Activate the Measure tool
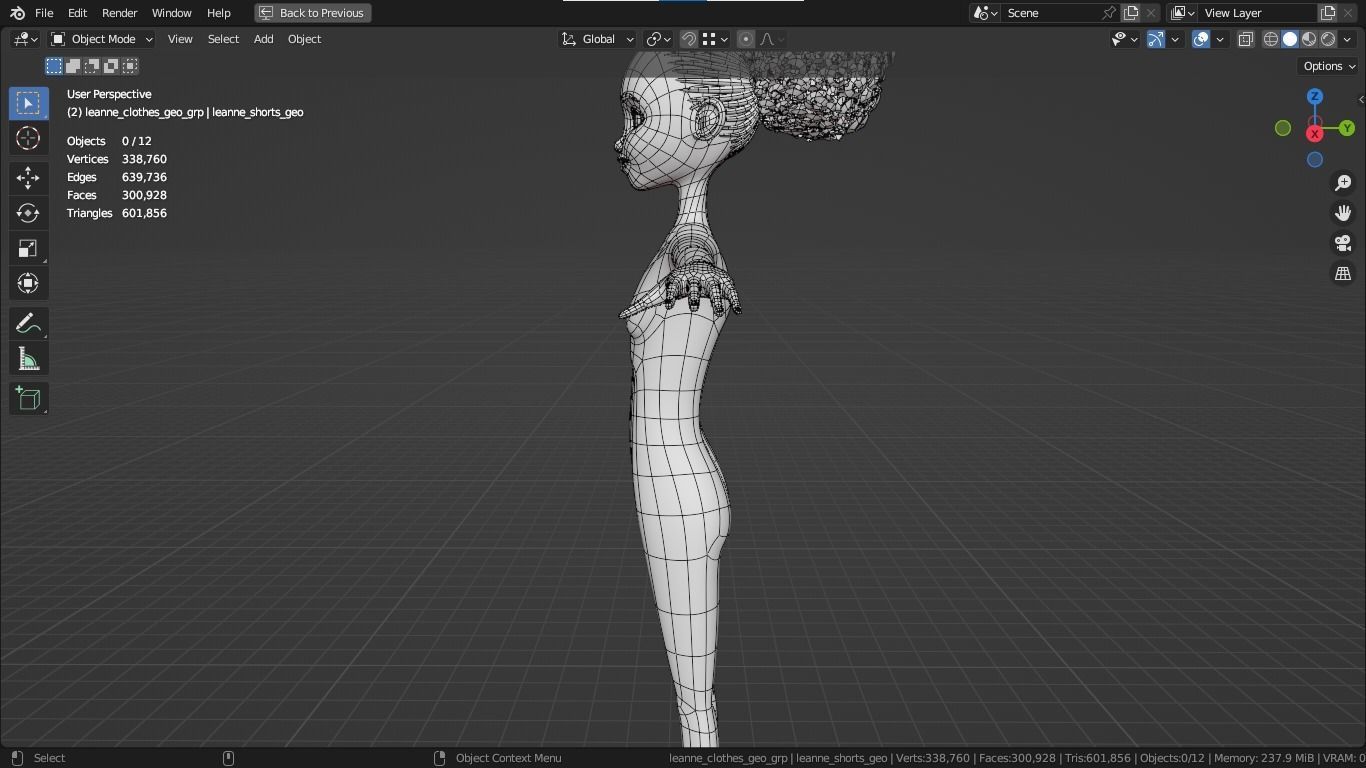This screenshot has height=768, width=1366. point(28,359)
